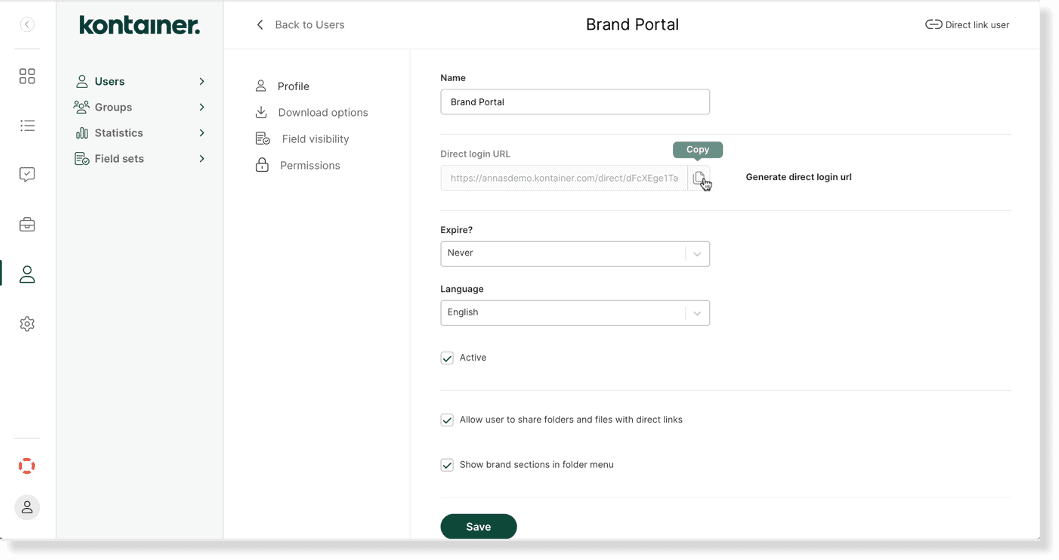Toggle Allow user to share folders and files checkbox
The image size is (1059, 560).
(447, 420)
